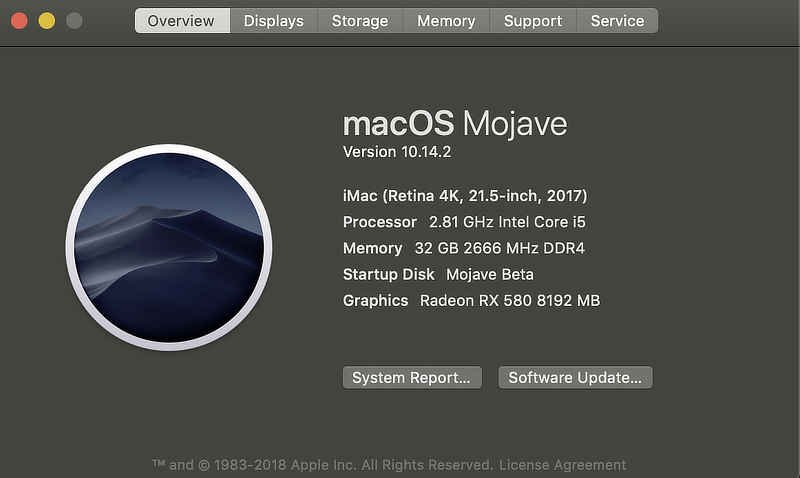800x478 pixels.
Task: Open the Support tab
Action: tap(533, 21)
